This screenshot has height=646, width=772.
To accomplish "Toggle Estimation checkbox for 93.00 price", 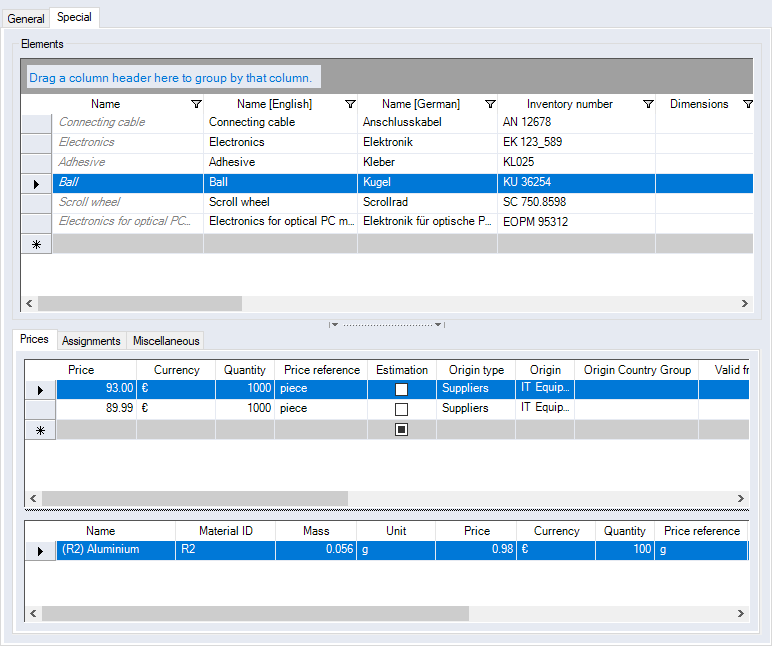I will (x=401, y=389).
